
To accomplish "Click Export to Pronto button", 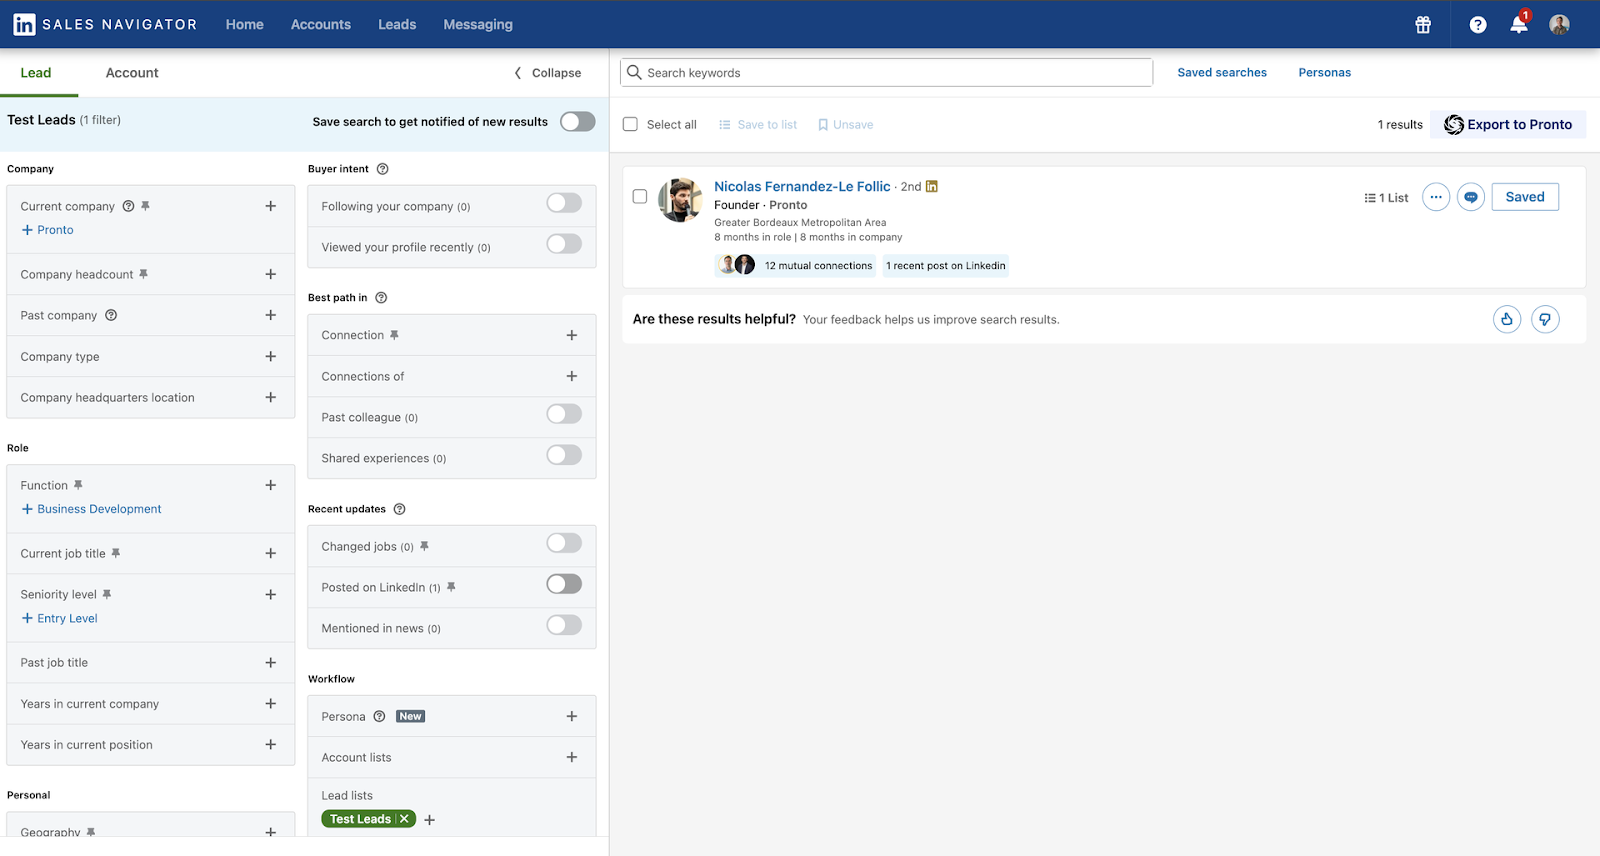I will click(x=1508, y=124).
